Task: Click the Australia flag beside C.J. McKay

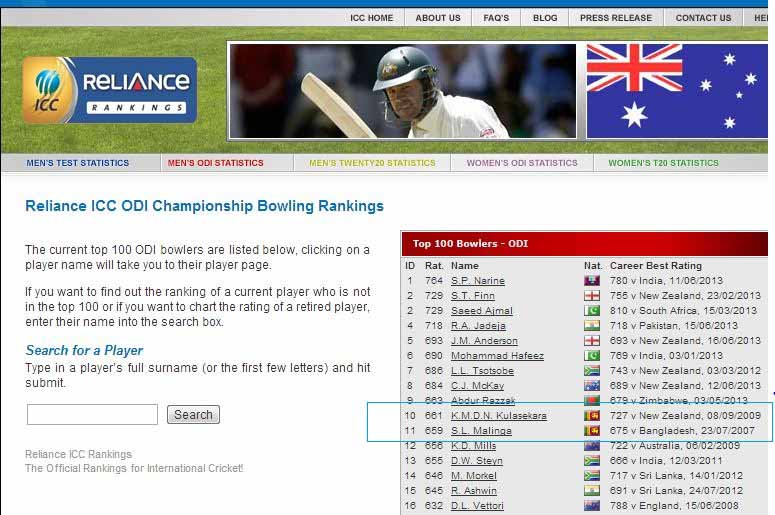Action: point(592,386)
